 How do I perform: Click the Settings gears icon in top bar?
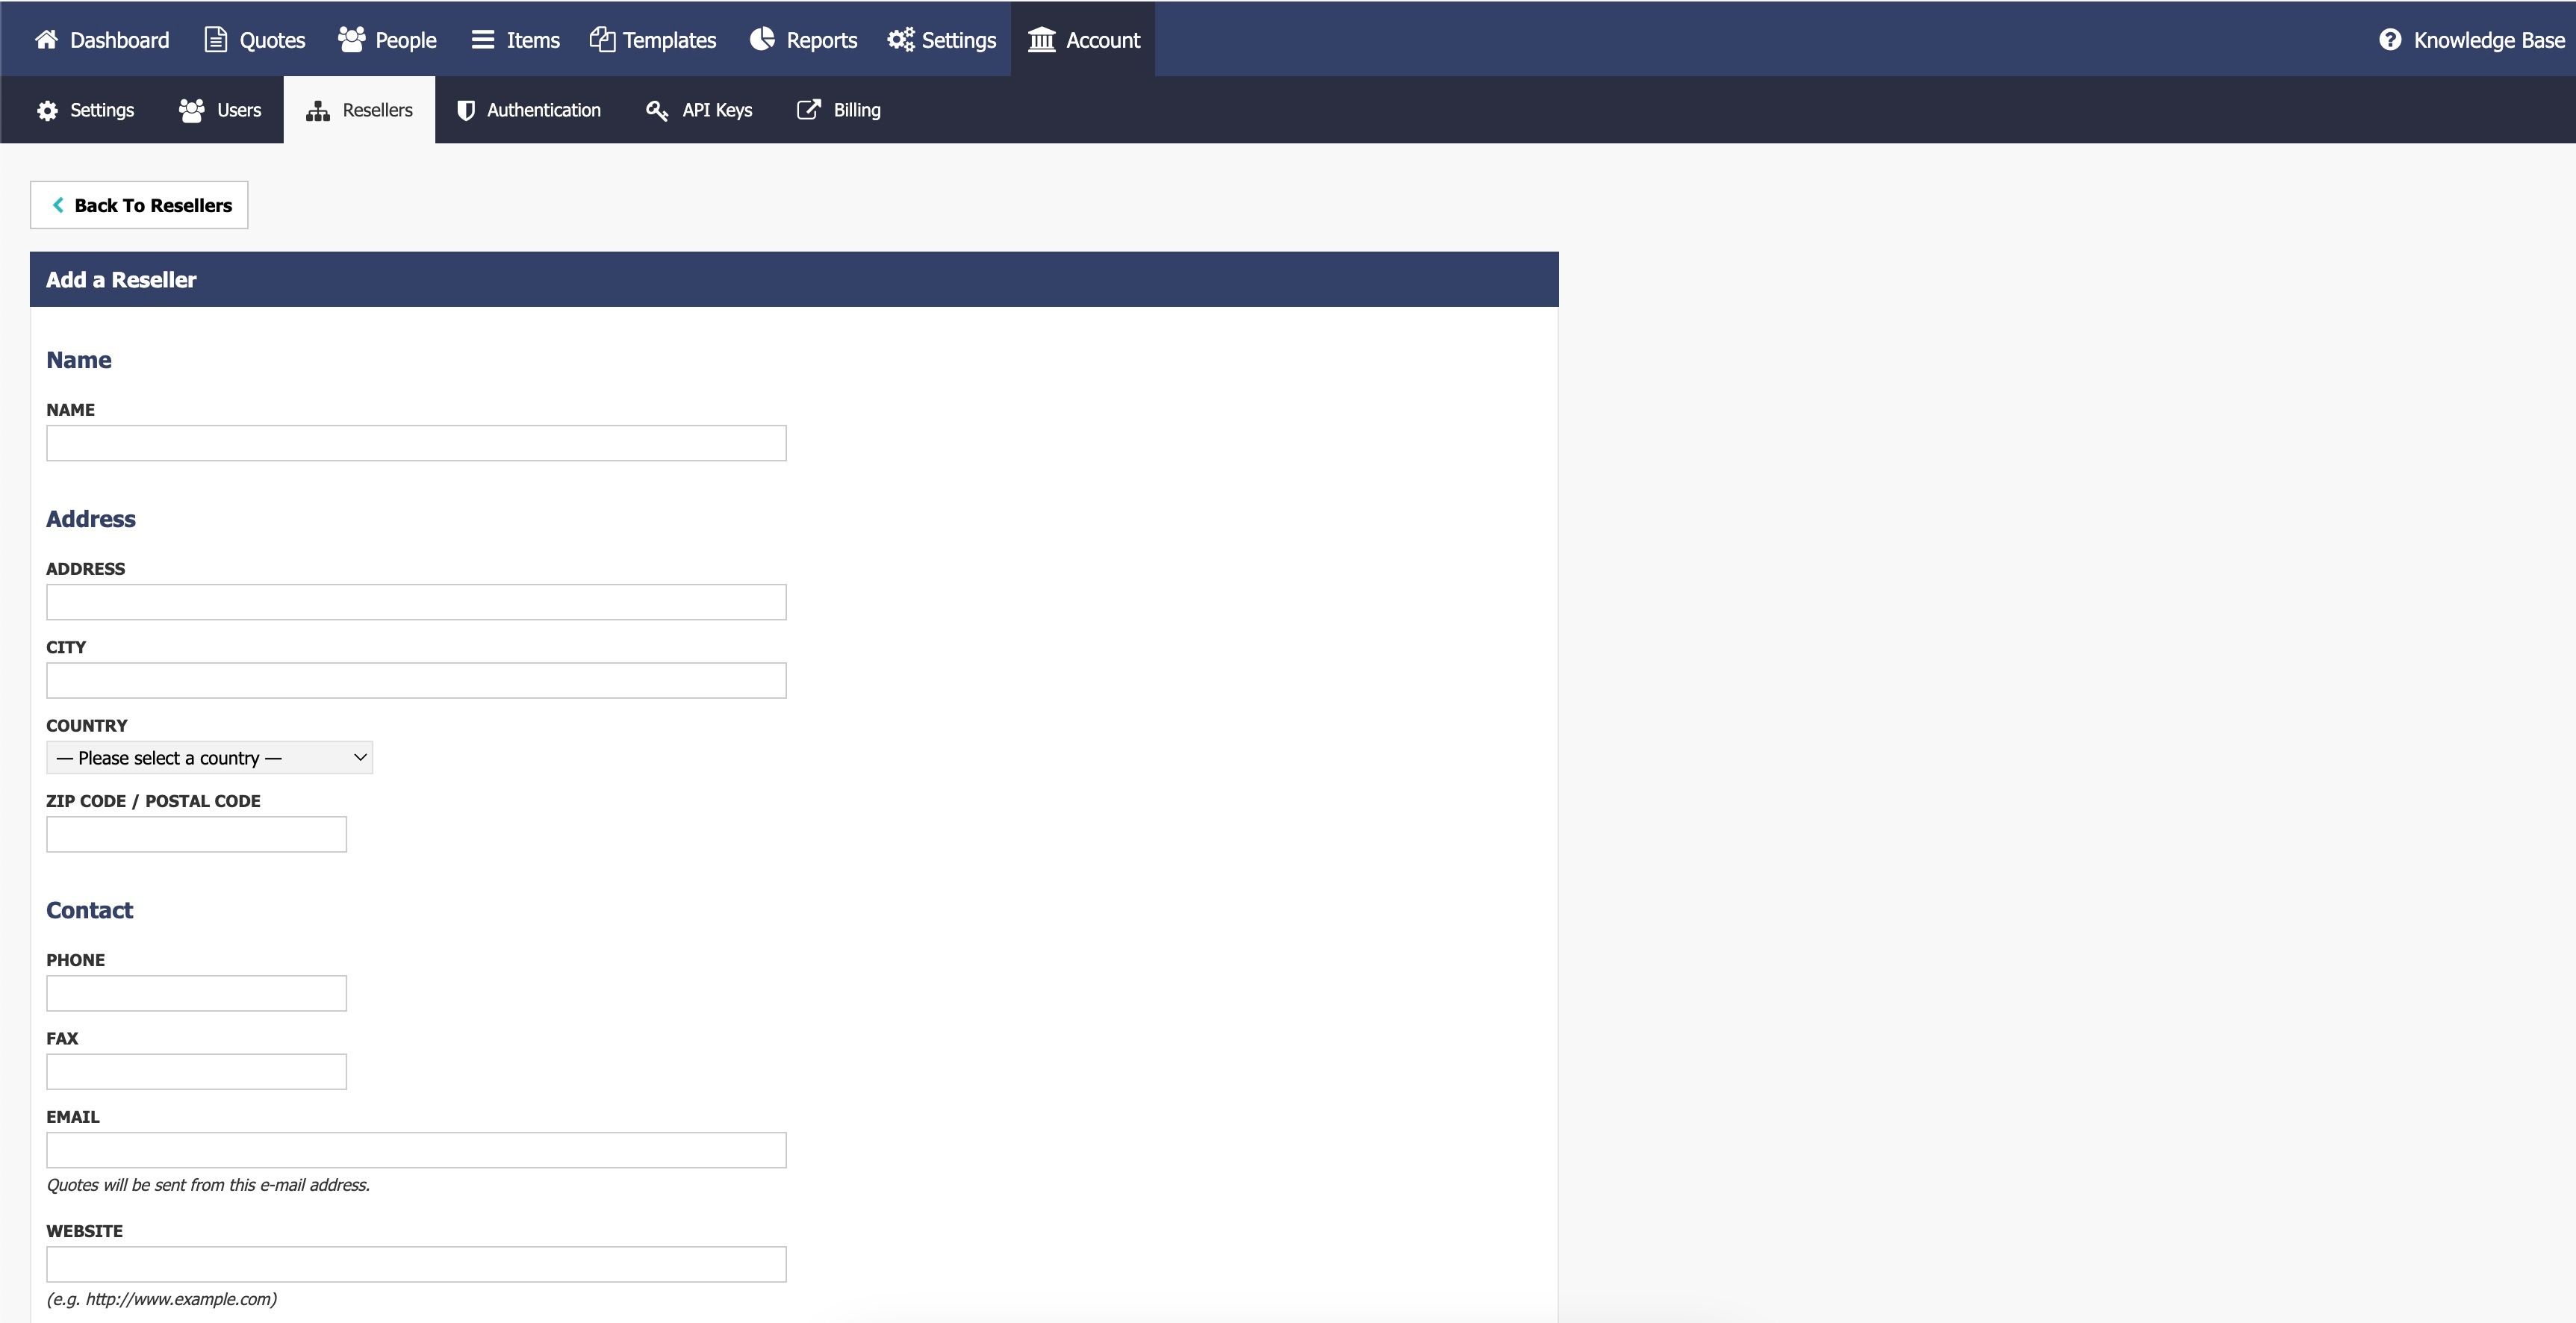coord(900,39)
